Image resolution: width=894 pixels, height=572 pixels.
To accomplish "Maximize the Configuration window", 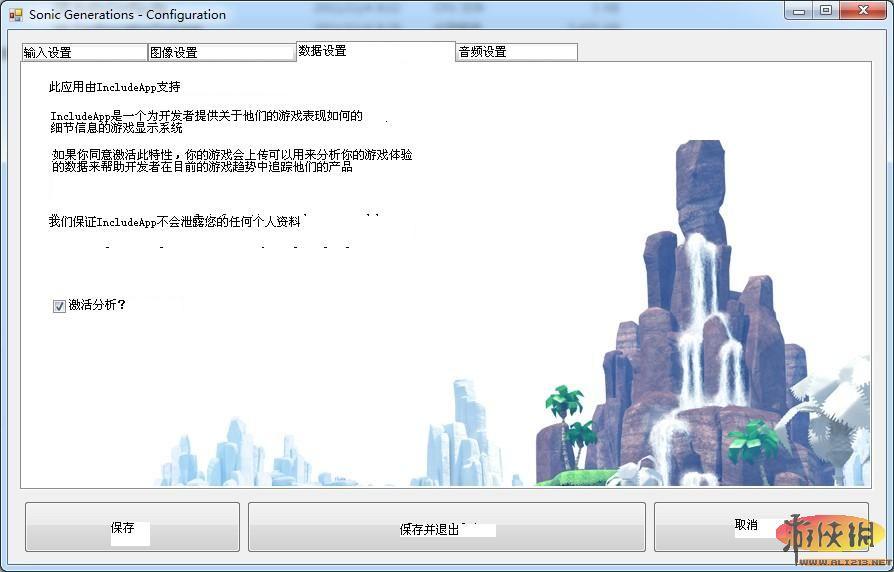I will (826, 11).
